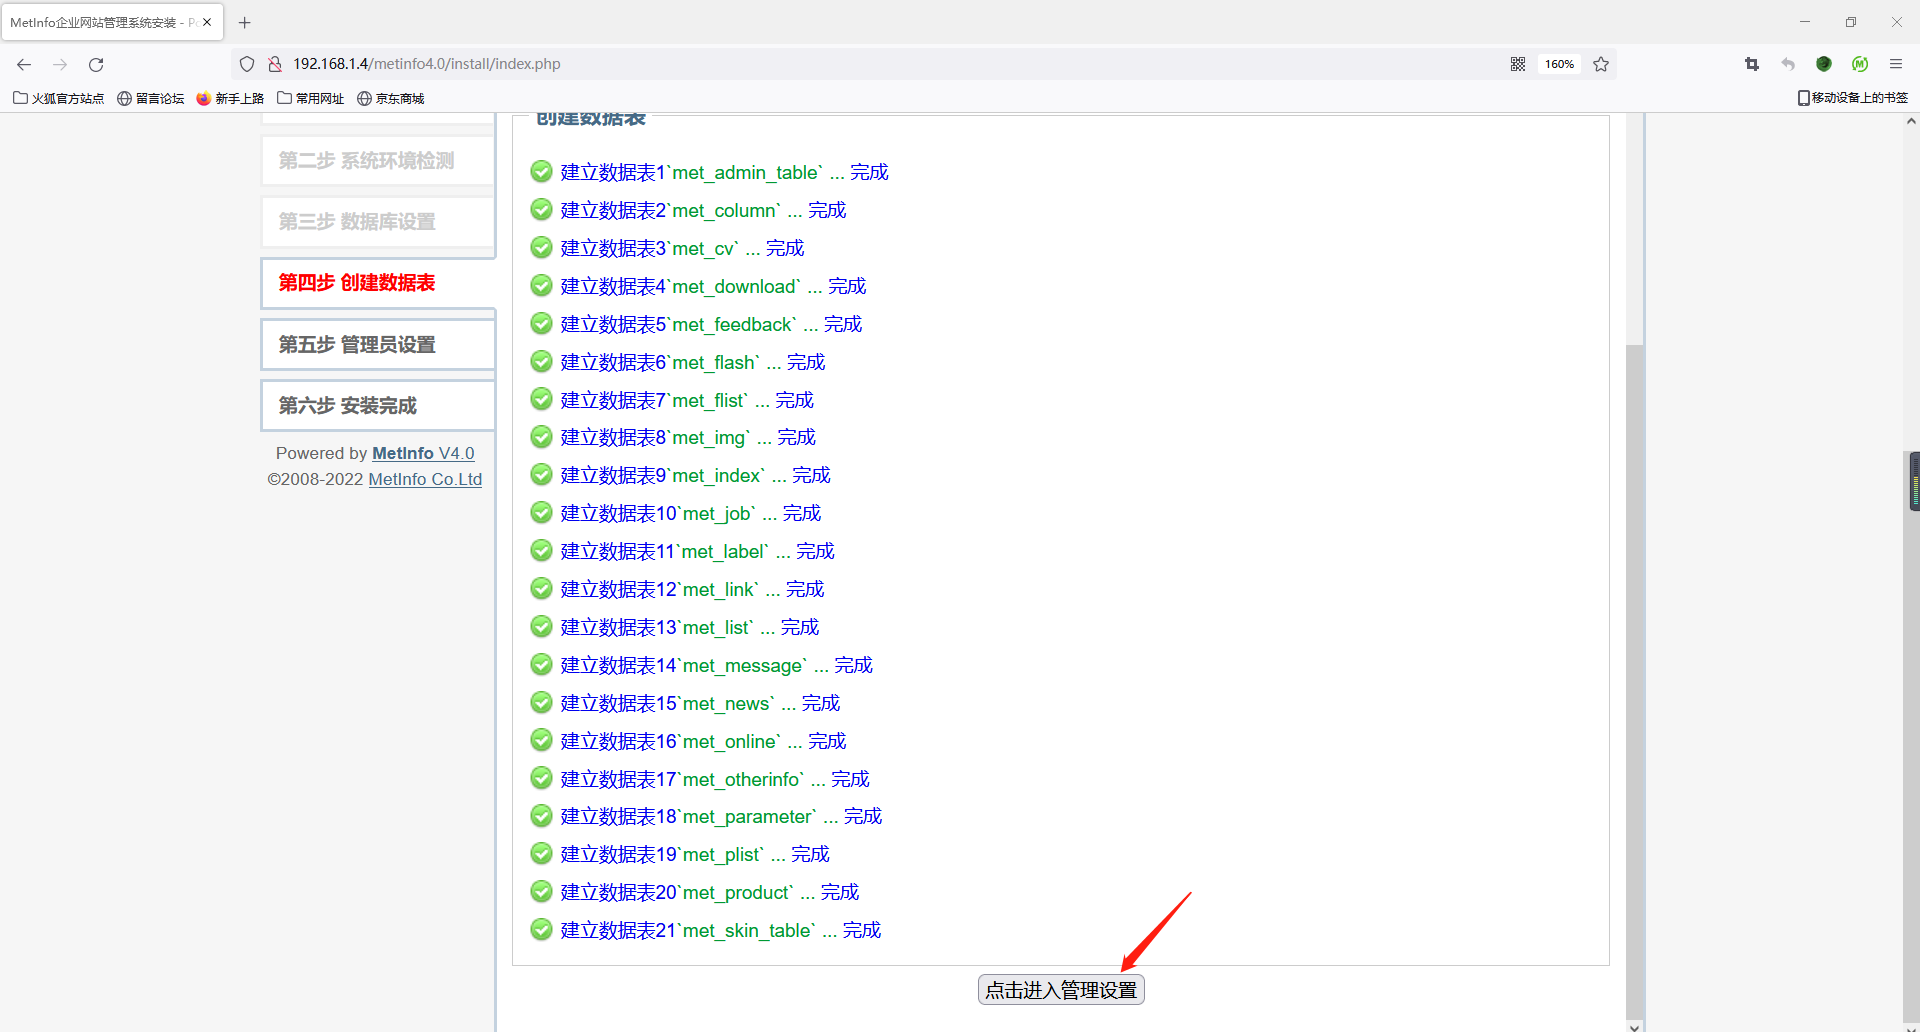Click the browser back arrow
Image resolution: width=1920 pixels, height=1032 pixels.
point(24,64)
